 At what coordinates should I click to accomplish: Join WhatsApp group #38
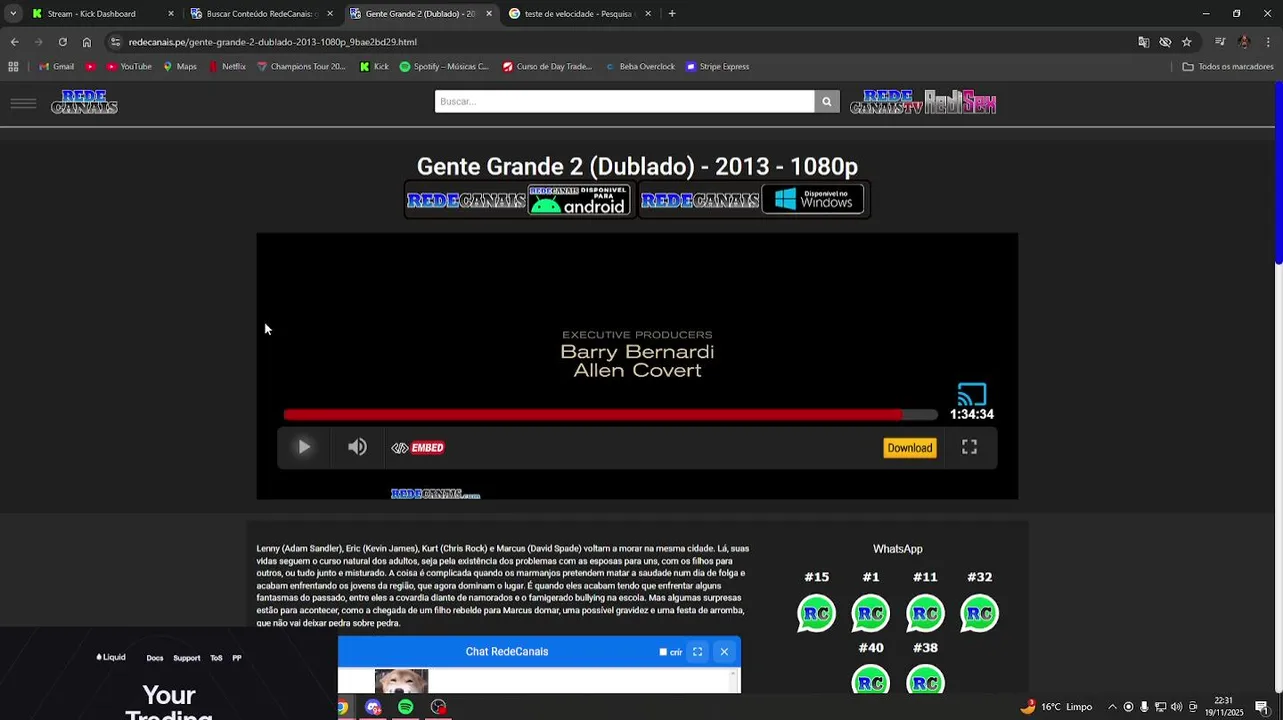pos(925,680)
